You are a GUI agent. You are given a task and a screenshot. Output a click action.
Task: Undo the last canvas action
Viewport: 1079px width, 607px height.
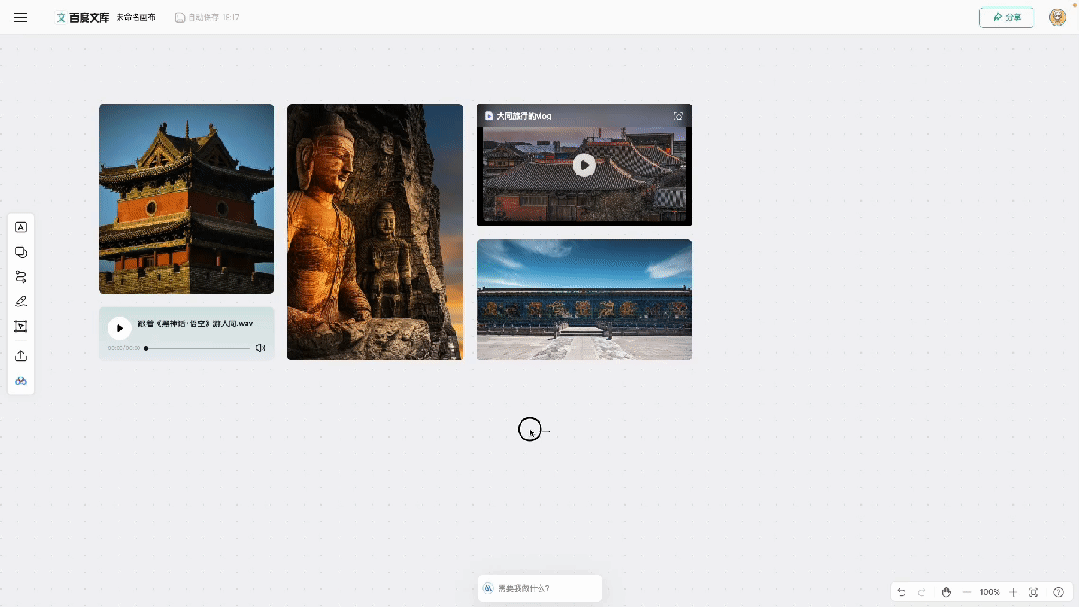tap(901, 592)
